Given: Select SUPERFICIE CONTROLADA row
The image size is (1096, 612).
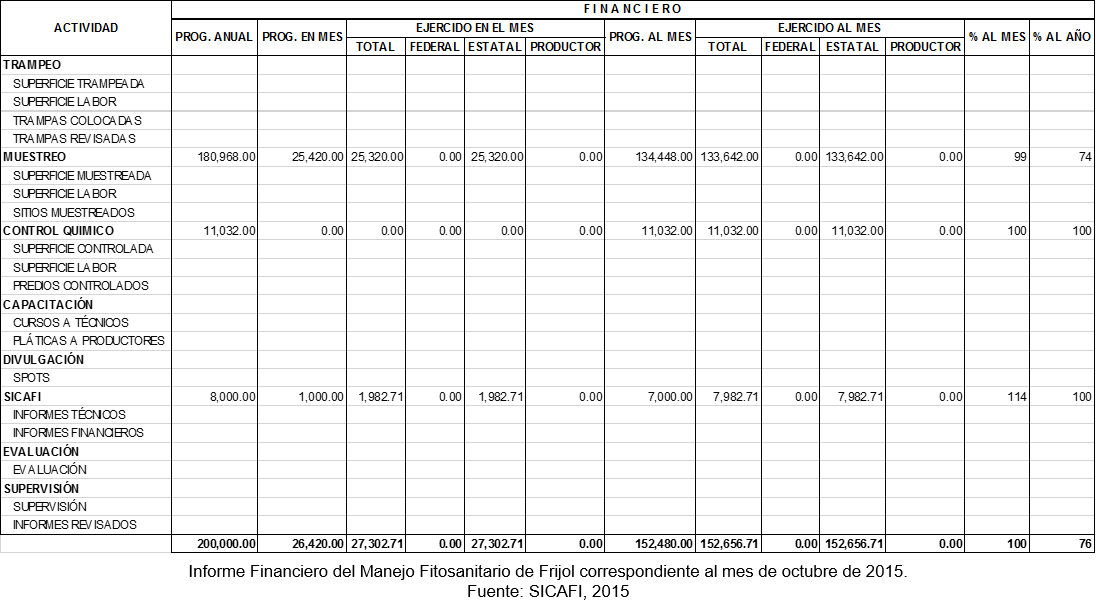Looking at the screenshot, I should click(x=82, y=249).
